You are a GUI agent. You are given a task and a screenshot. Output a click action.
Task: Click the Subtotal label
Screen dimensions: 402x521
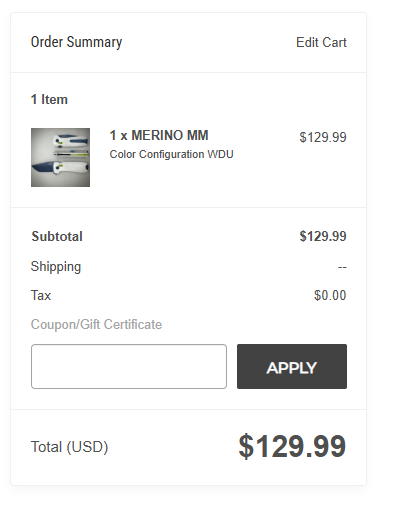click(x=57, y=236)
